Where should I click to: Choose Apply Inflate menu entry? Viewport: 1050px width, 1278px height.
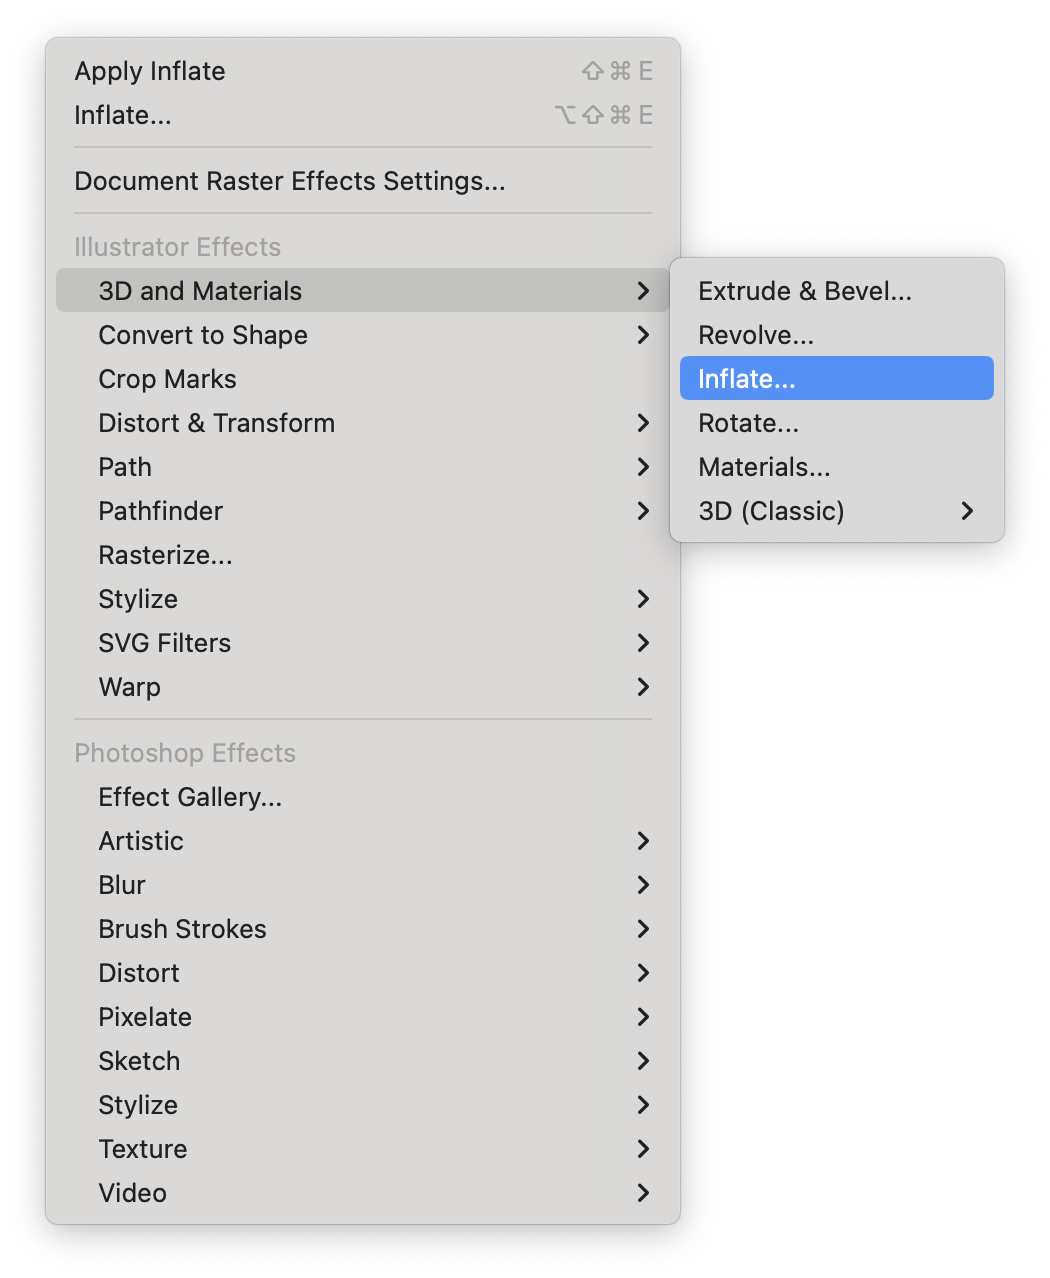point(363,71)
